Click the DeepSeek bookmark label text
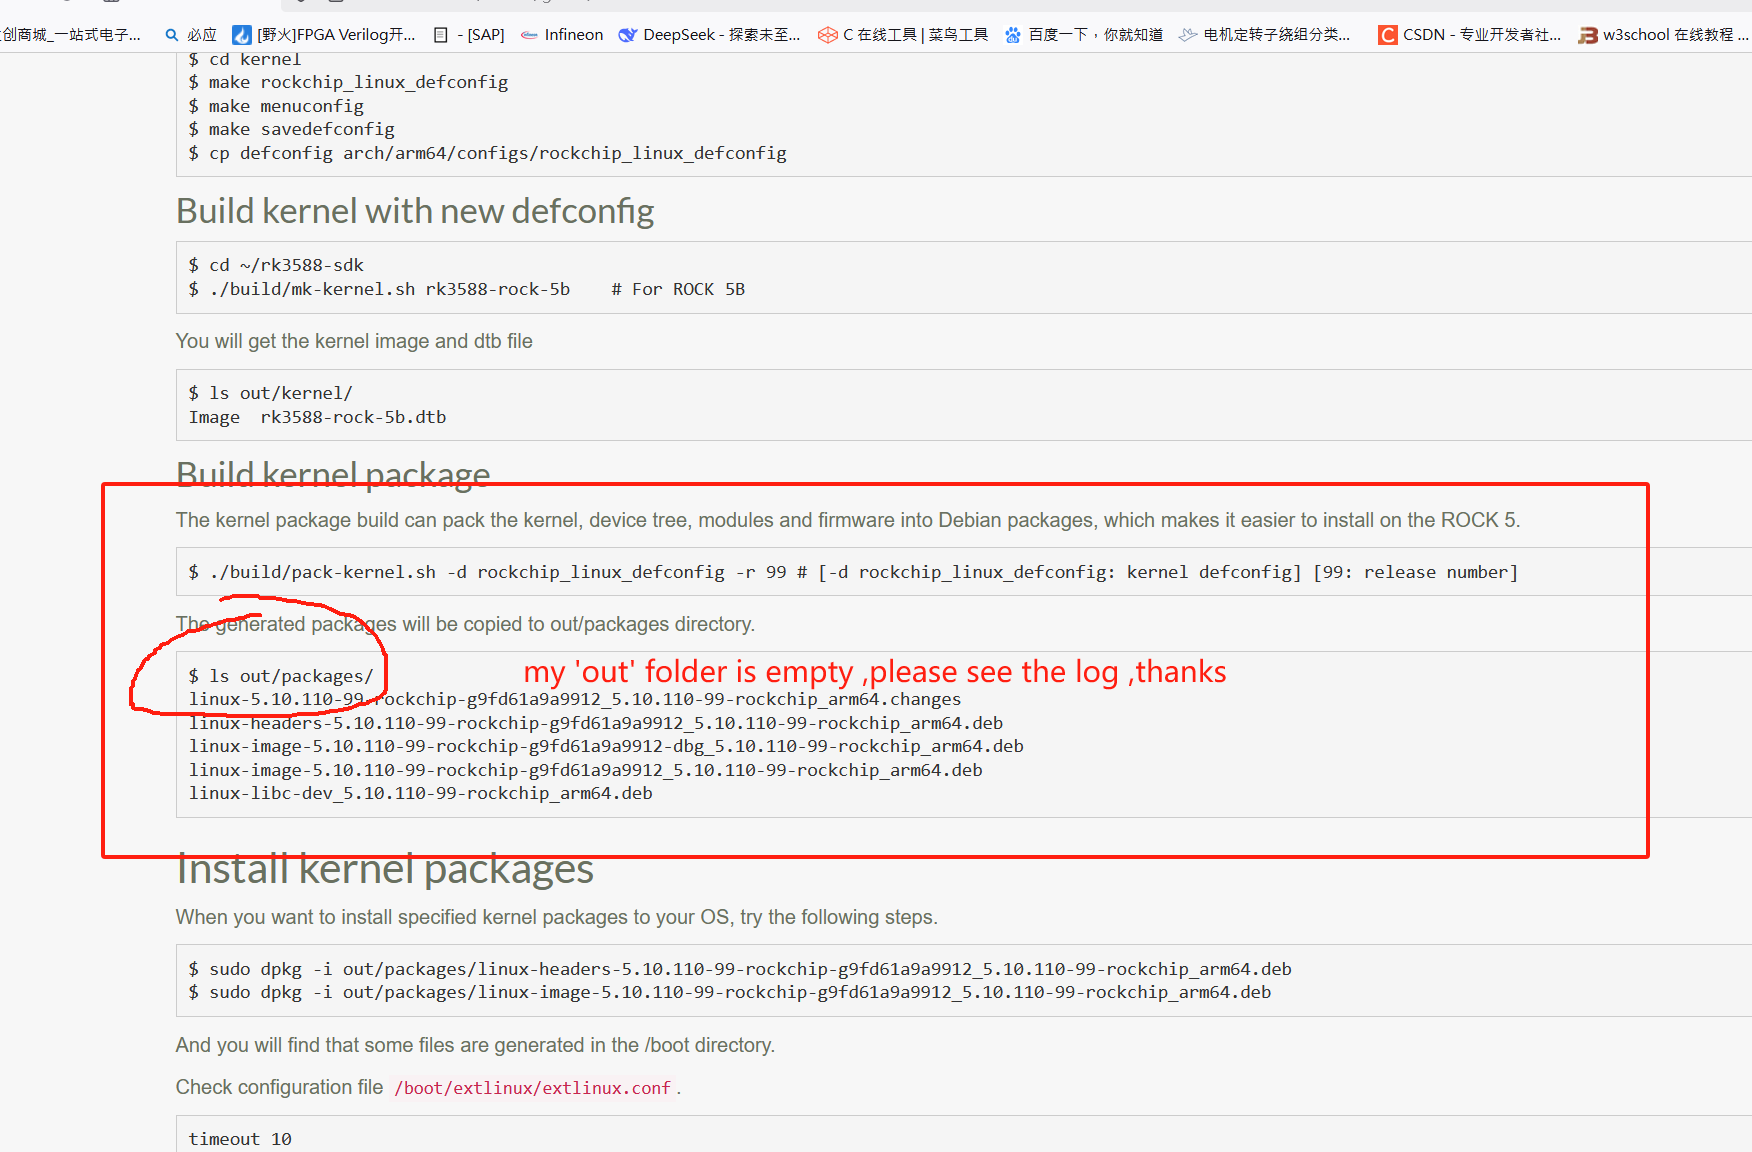The width and height of the screenshot is (1752, 1152). coord(721,35)
